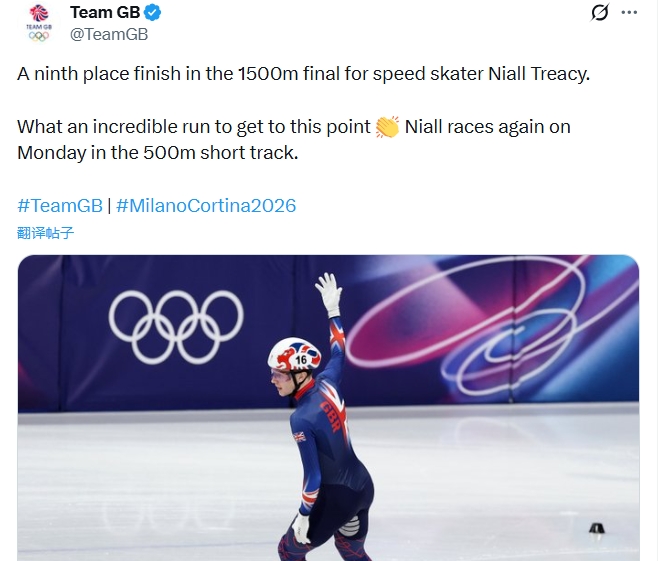This screenshot has height=561, width=670.
Task: Click the skater's raised white glove
Action: click(328, 293)
